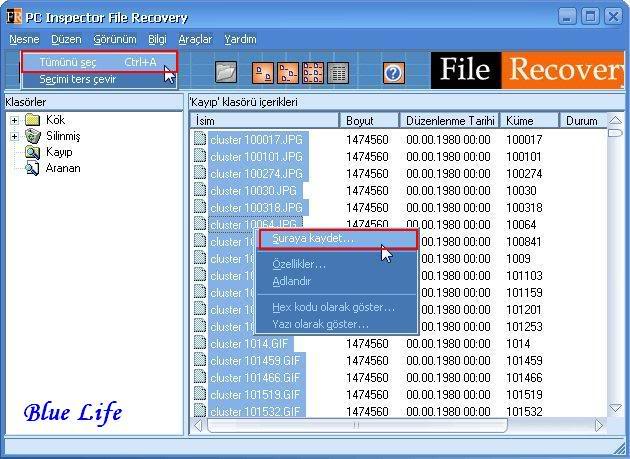The image size is (630, 459).
Task: Click file icon of cluster 100101.JPG
Action: (200, 156)
